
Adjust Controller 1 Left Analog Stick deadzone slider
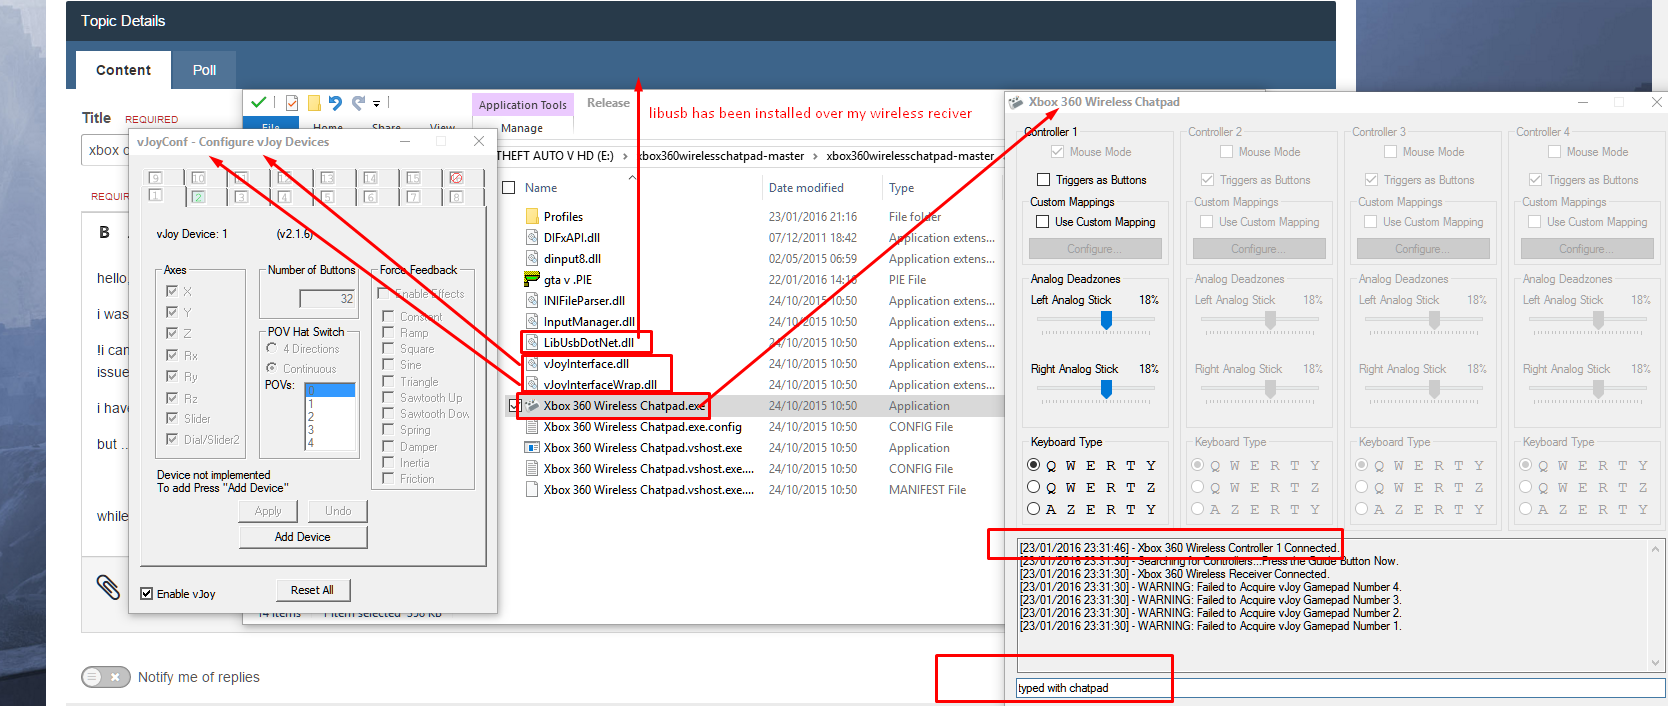click(1106, 320)
